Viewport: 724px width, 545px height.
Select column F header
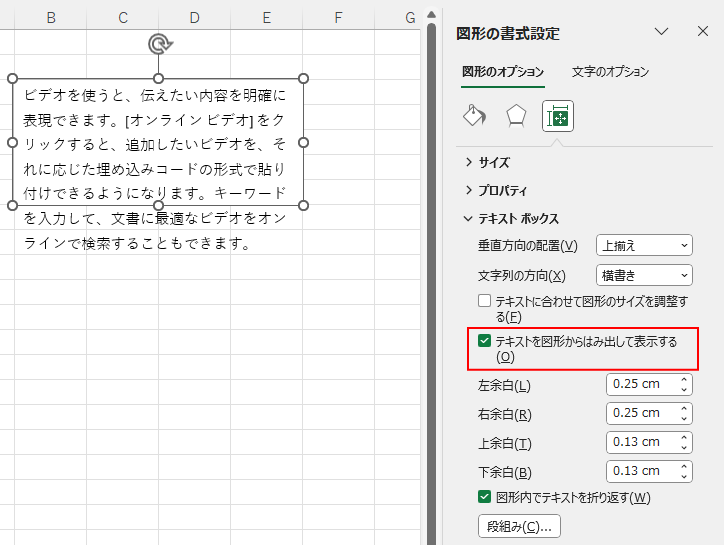(338, 18)
